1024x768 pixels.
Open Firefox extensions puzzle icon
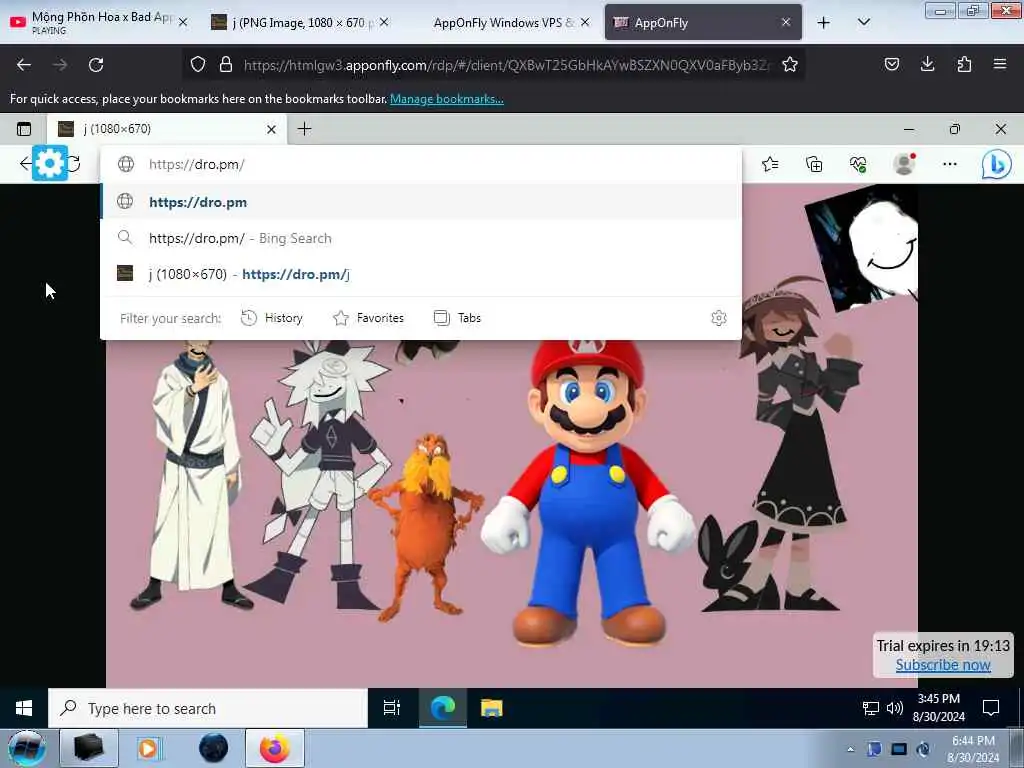(964, 64)
